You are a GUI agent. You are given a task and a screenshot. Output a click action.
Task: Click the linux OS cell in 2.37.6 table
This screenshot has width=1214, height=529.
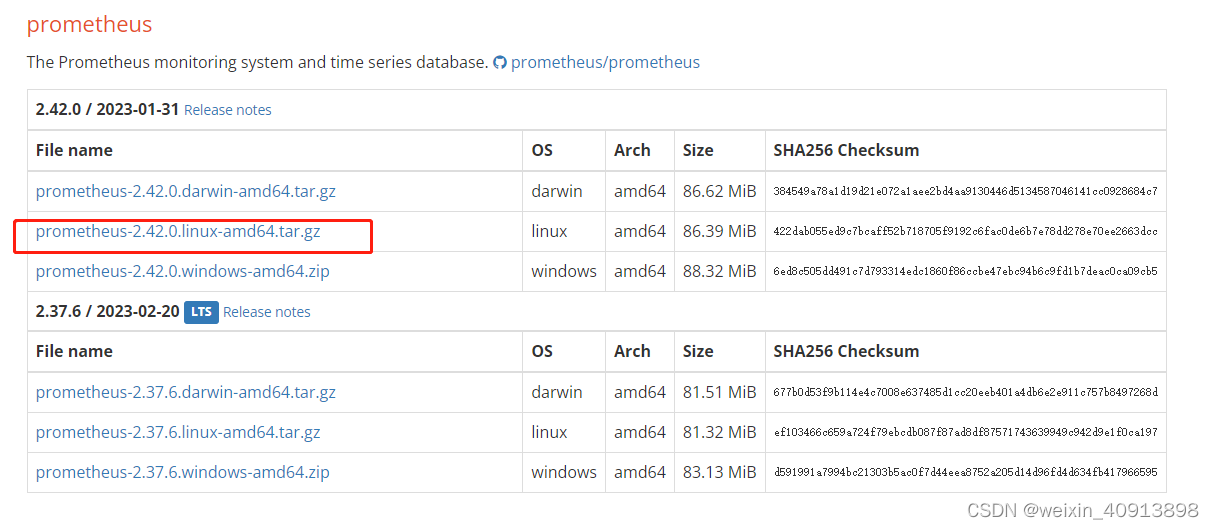point(564,432)
